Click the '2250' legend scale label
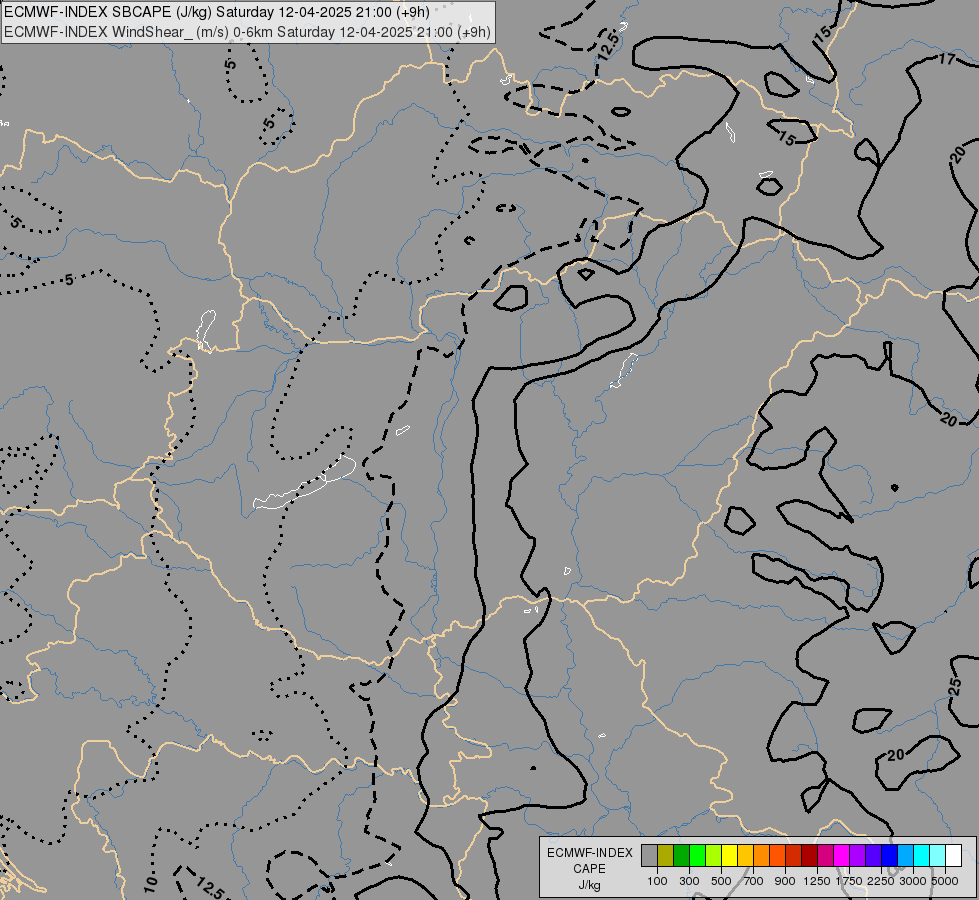 pyautogui.click(x=881, y=881)
